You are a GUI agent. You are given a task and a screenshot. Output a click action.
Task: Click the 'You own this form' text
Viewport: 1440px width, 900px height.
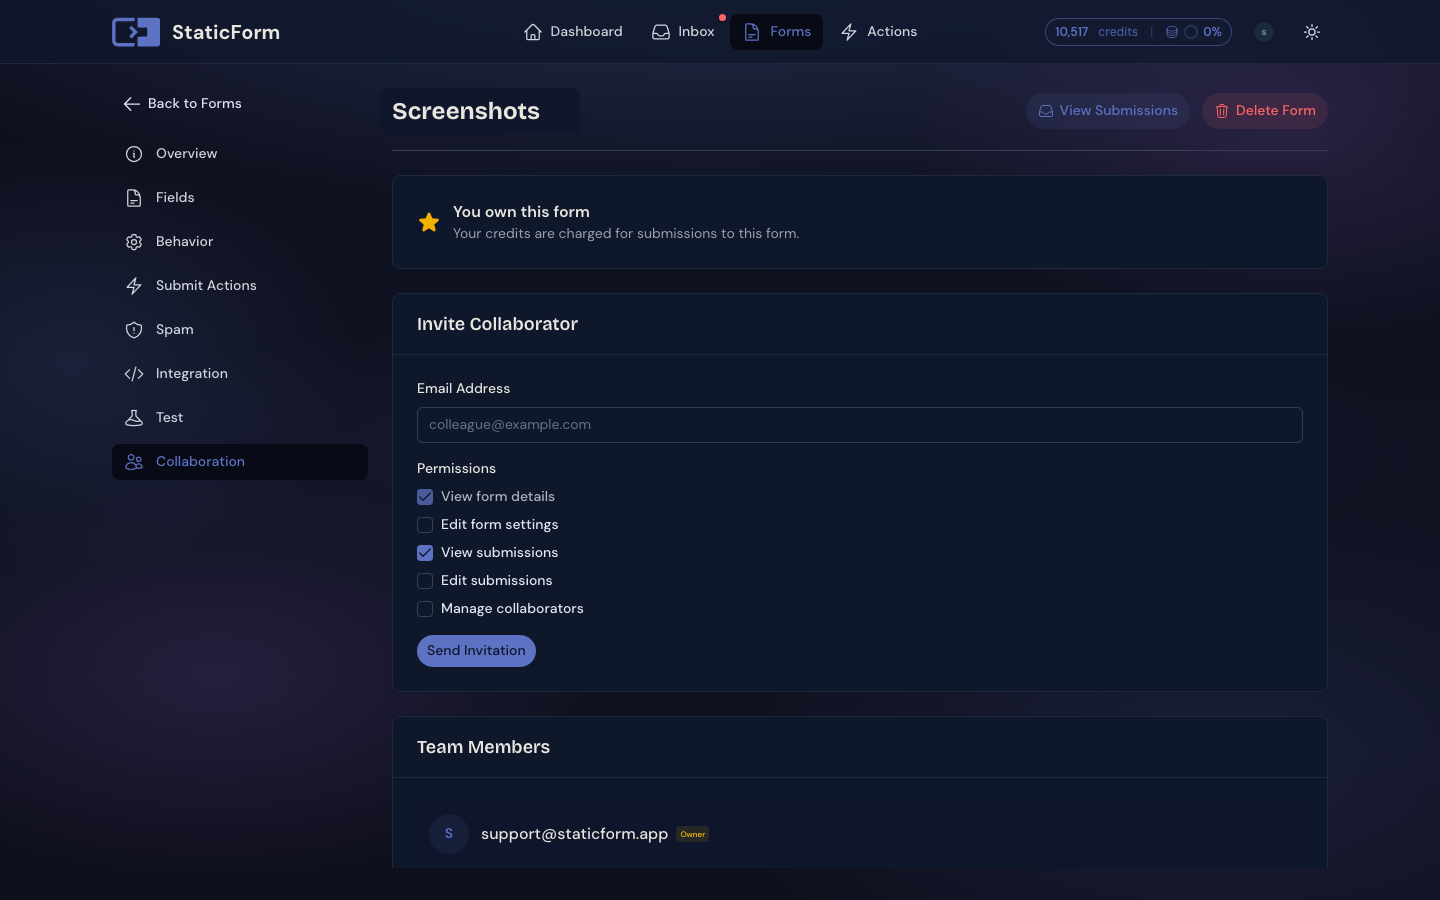coord(521,212)
